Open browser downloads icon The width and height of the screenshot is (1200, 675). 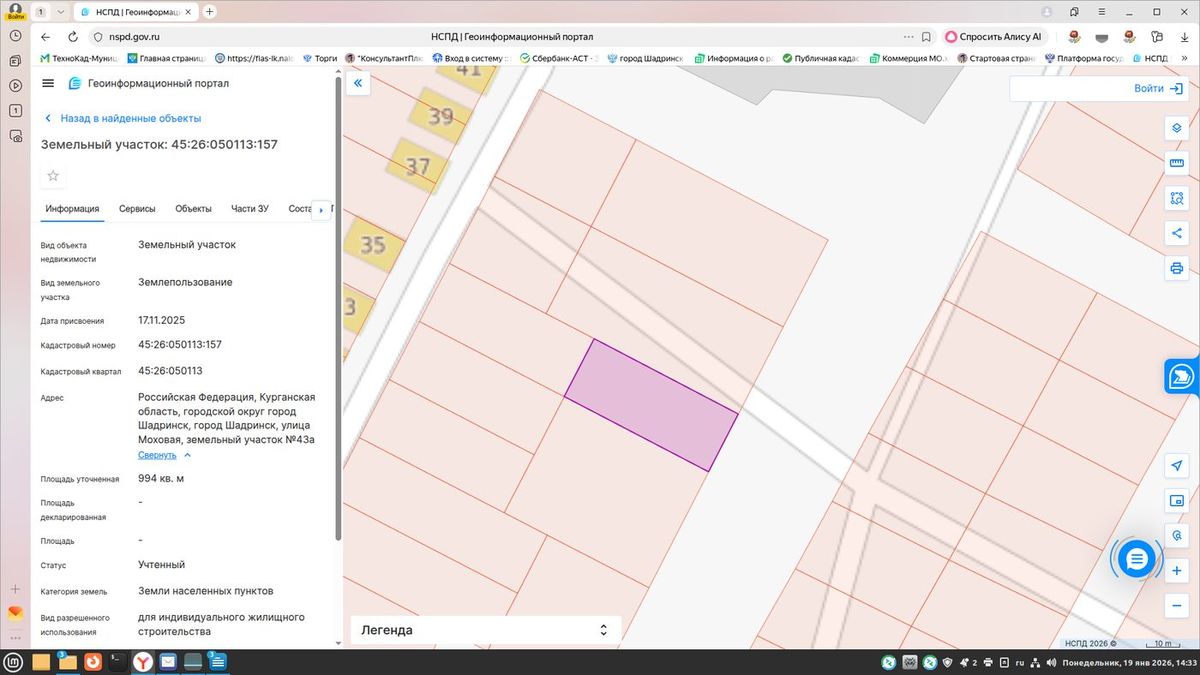point(1184,36)
